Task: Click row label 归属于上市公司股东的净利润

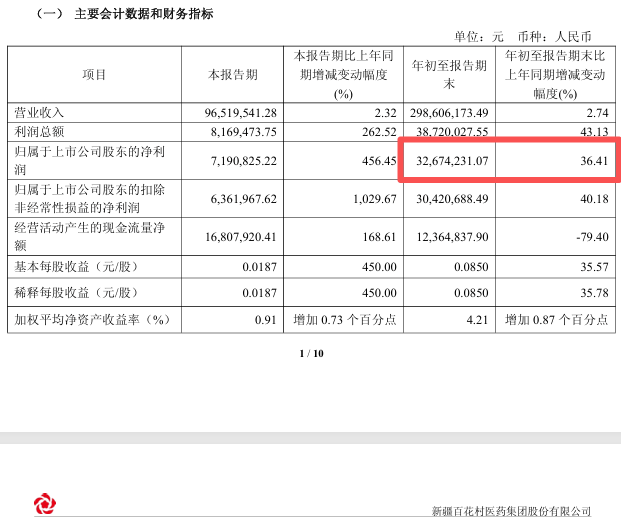Action: click(x=90, y=160)
